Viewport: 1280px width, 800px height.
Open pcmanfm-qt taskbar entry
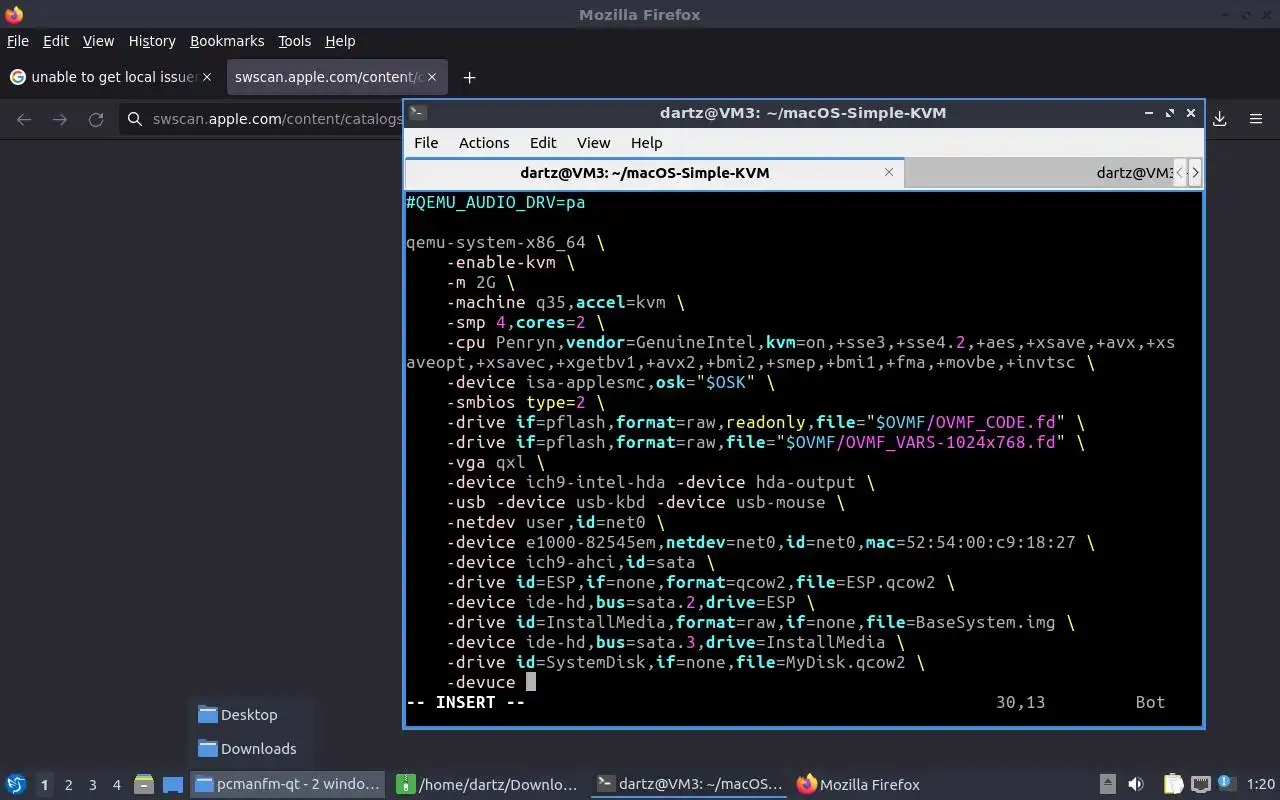[x=288, y=784]
